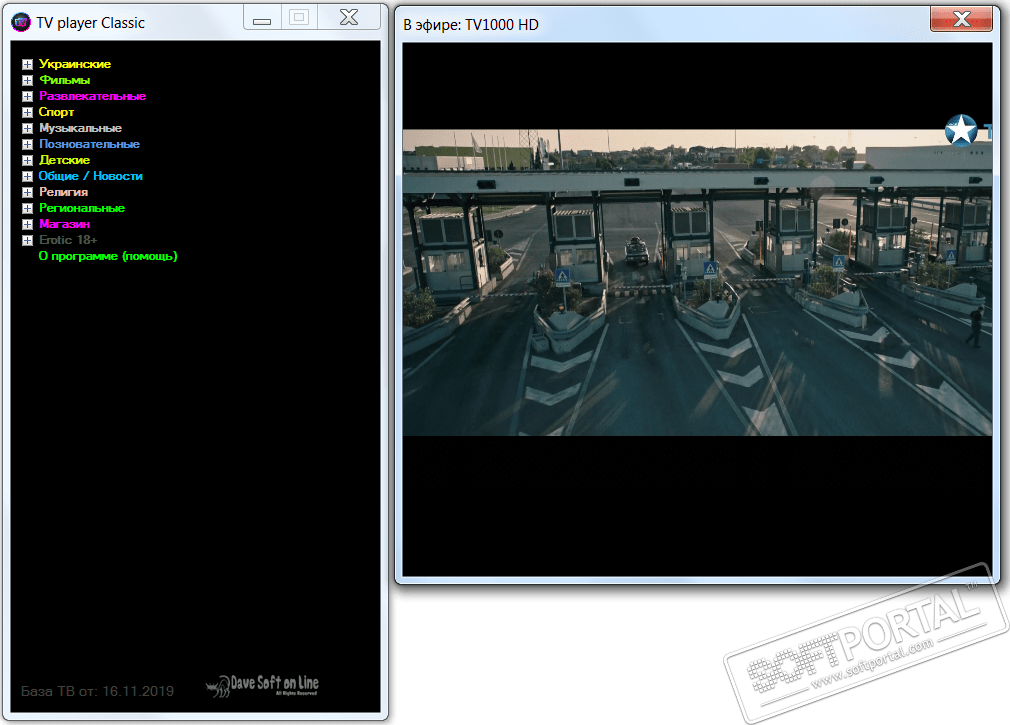Click the TV player Classic app icon
The height and width of the screenshot is (725, 1010).
[x=22, y=22]
